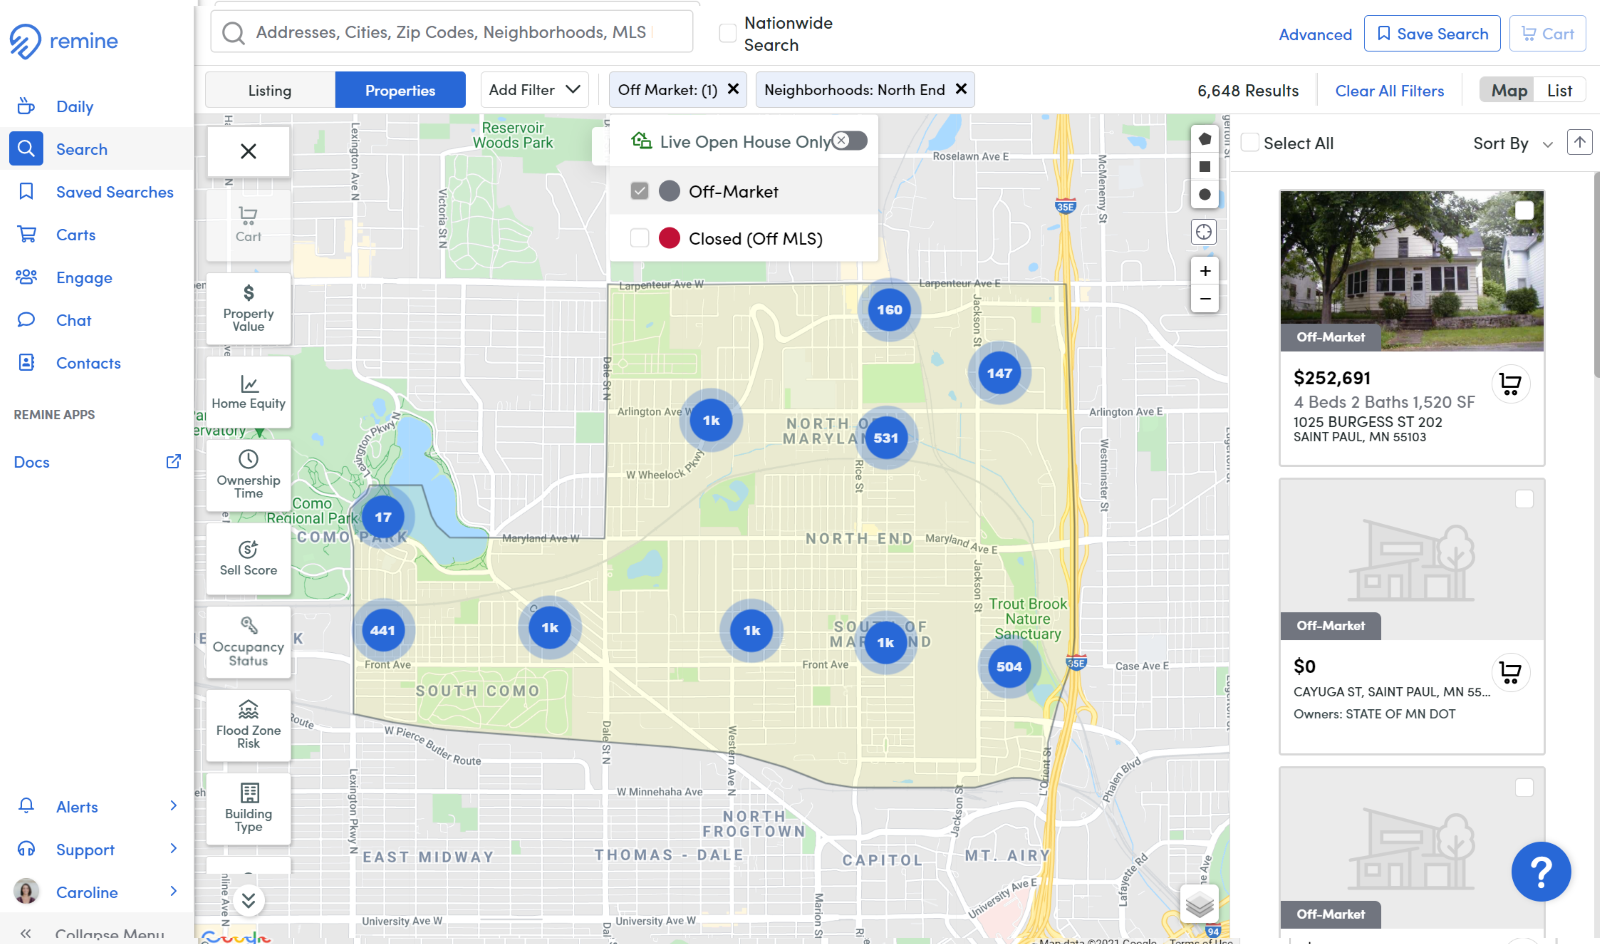Select the Cayuga St listing checkbox
The height and width of the screenshot is (944, 1600).
(x=1524, y=498)
